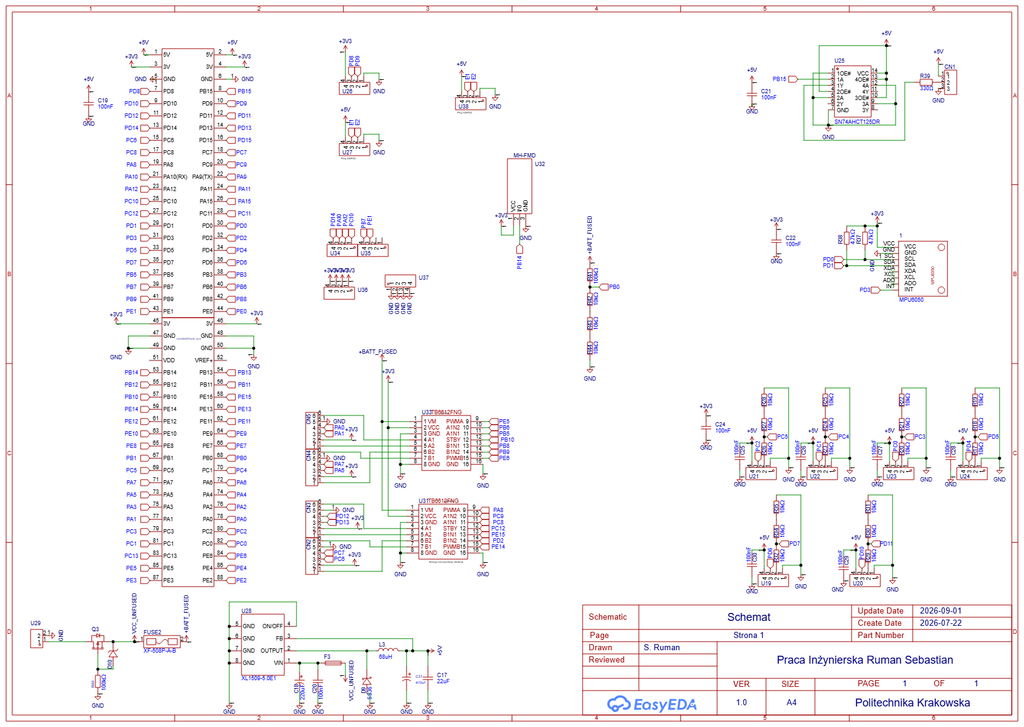Screen dimensions: 1024x727
Task: Select the C24 capacitor symbol
Action: pos(706,428)
